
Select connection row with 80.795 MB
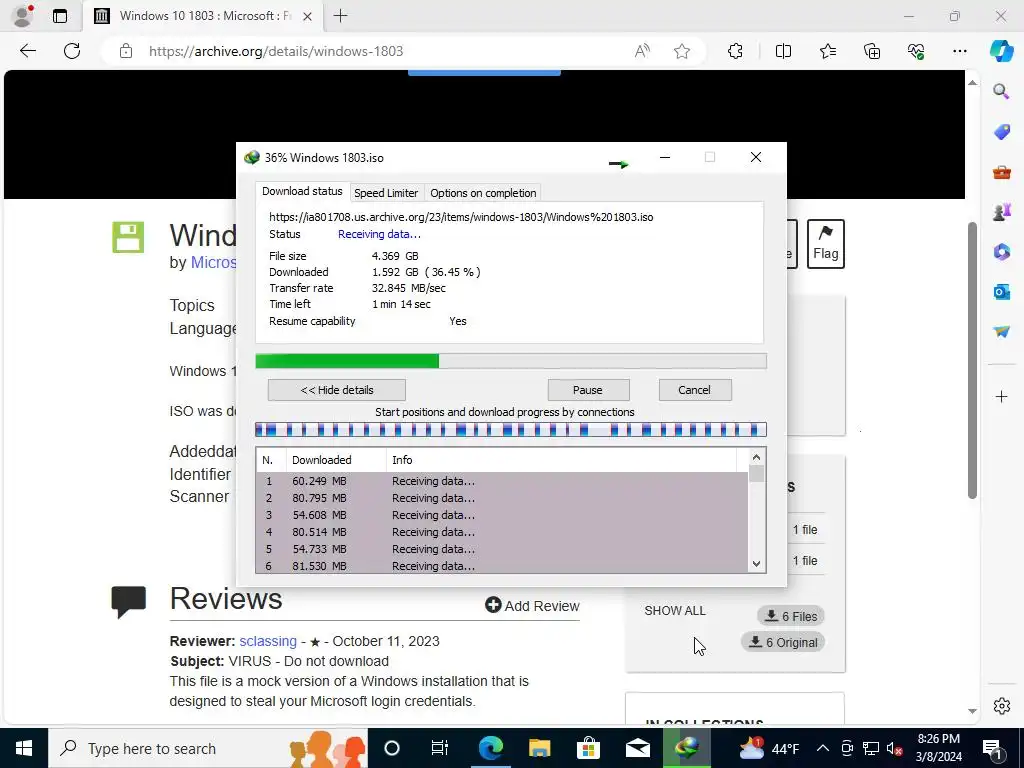point(502,498)
